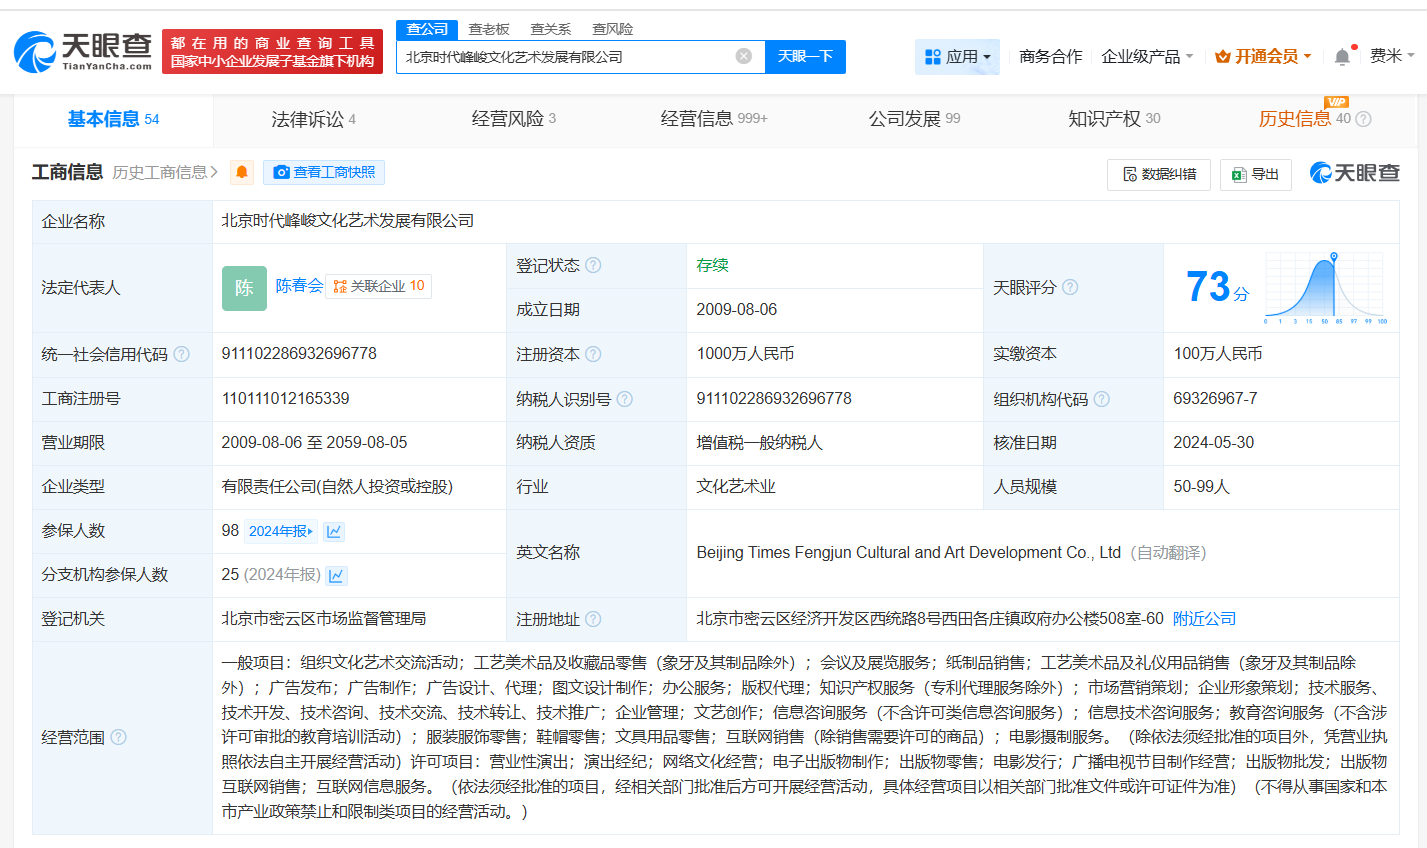Click the approval date 2024-05-30
This screenshot has width=1427, height=848.
[1213, 443]
